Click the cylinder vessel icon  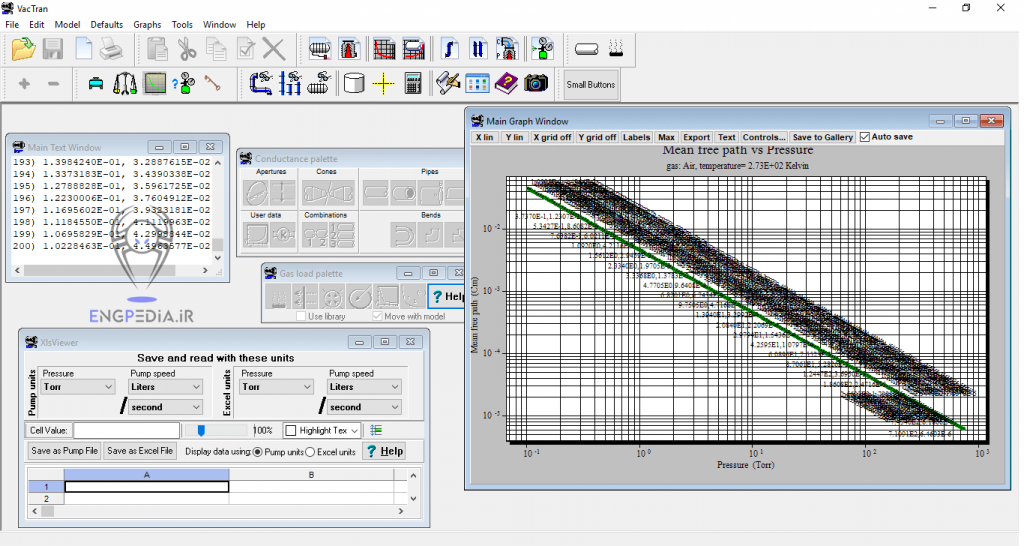point(353,84)
